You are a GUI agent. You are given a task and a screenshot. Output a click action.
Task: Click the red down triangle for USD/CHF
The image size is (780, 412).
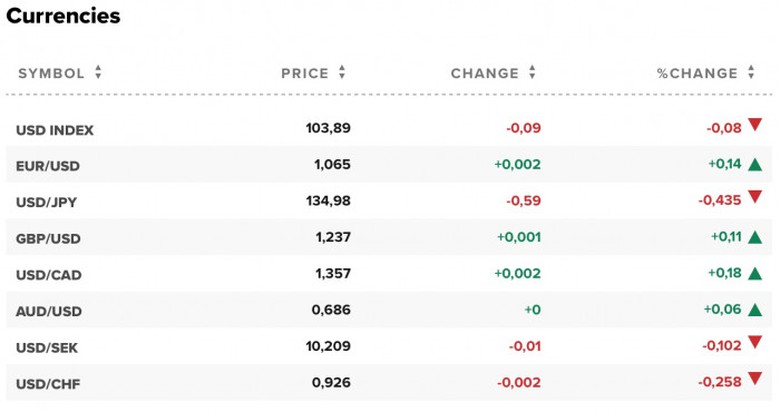click(755, 379)
